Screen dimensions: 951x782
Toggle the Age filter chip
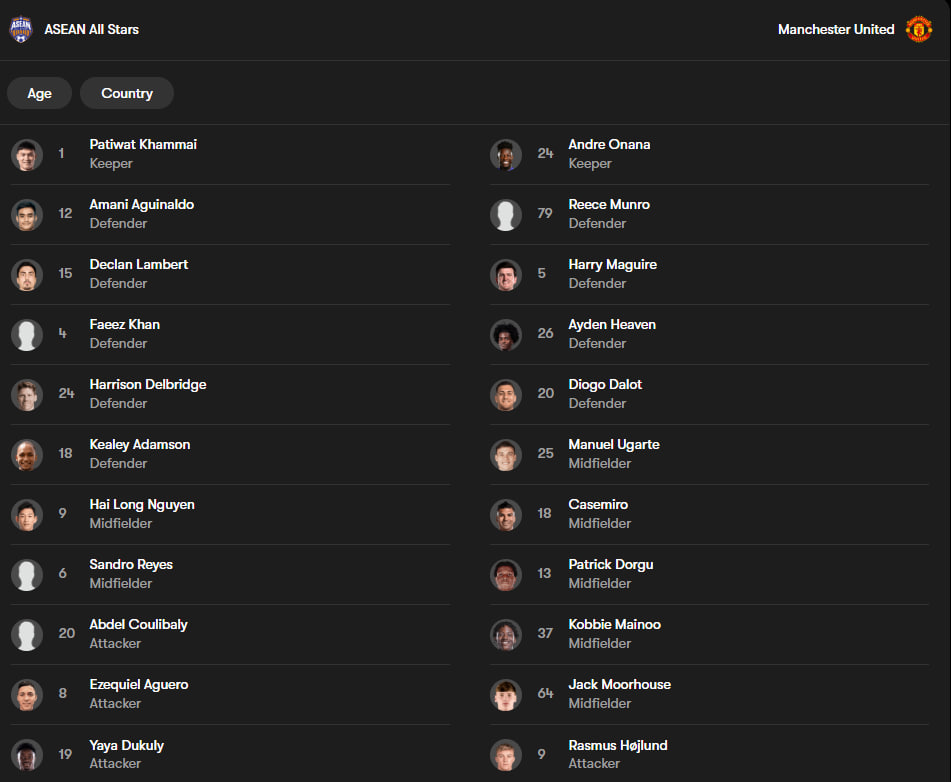click(x=39, y=93)
